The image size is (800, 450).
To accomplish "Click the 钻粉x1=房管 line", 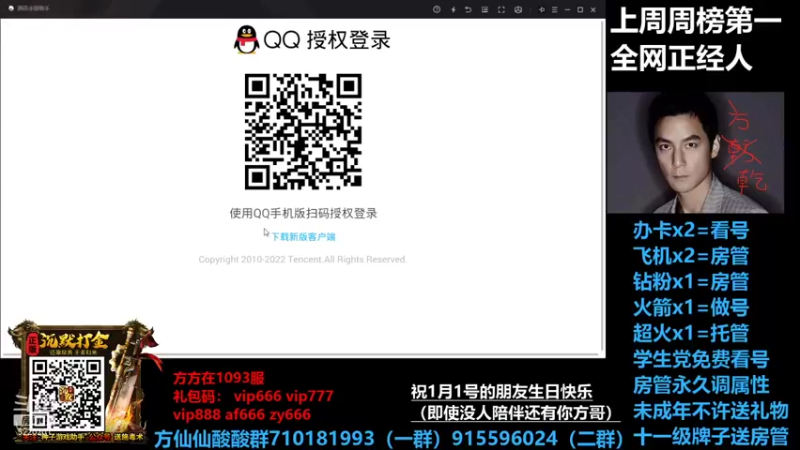I will 691,282.
